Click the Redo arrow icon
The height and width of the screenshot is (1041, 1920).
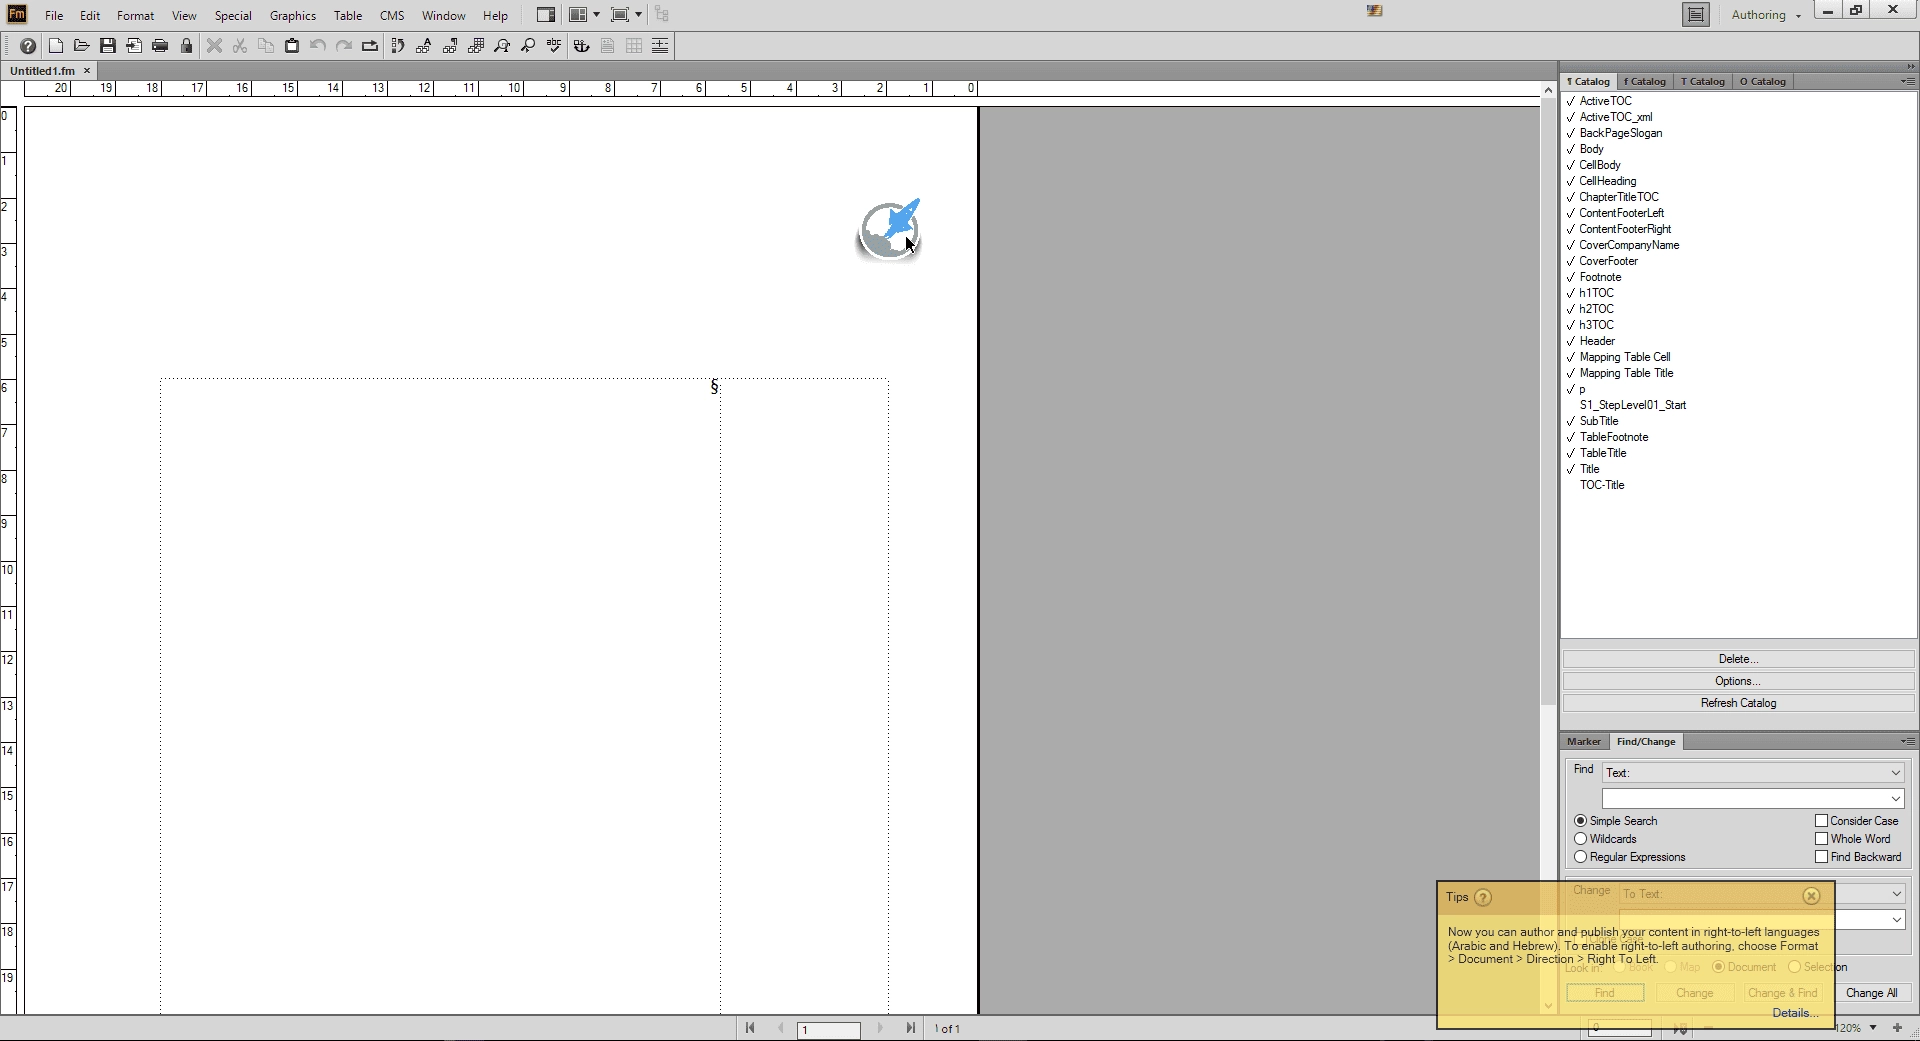point(344,46)
